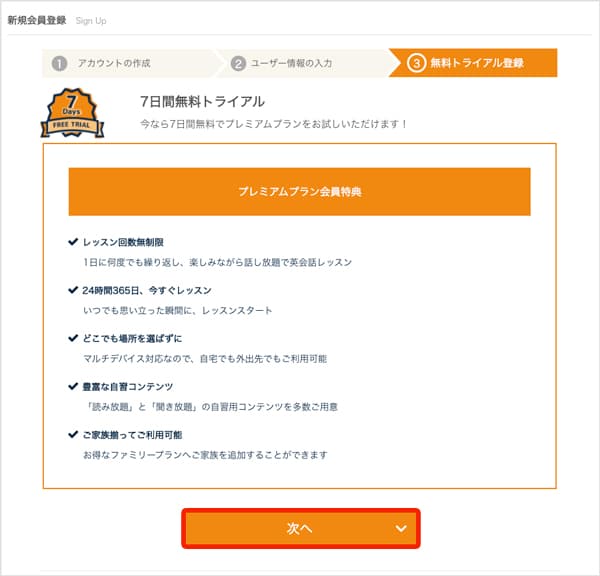This screenshot has height=576, width=600.
Task: Click the step 3 number circle
Action: [x=416, y=64]
